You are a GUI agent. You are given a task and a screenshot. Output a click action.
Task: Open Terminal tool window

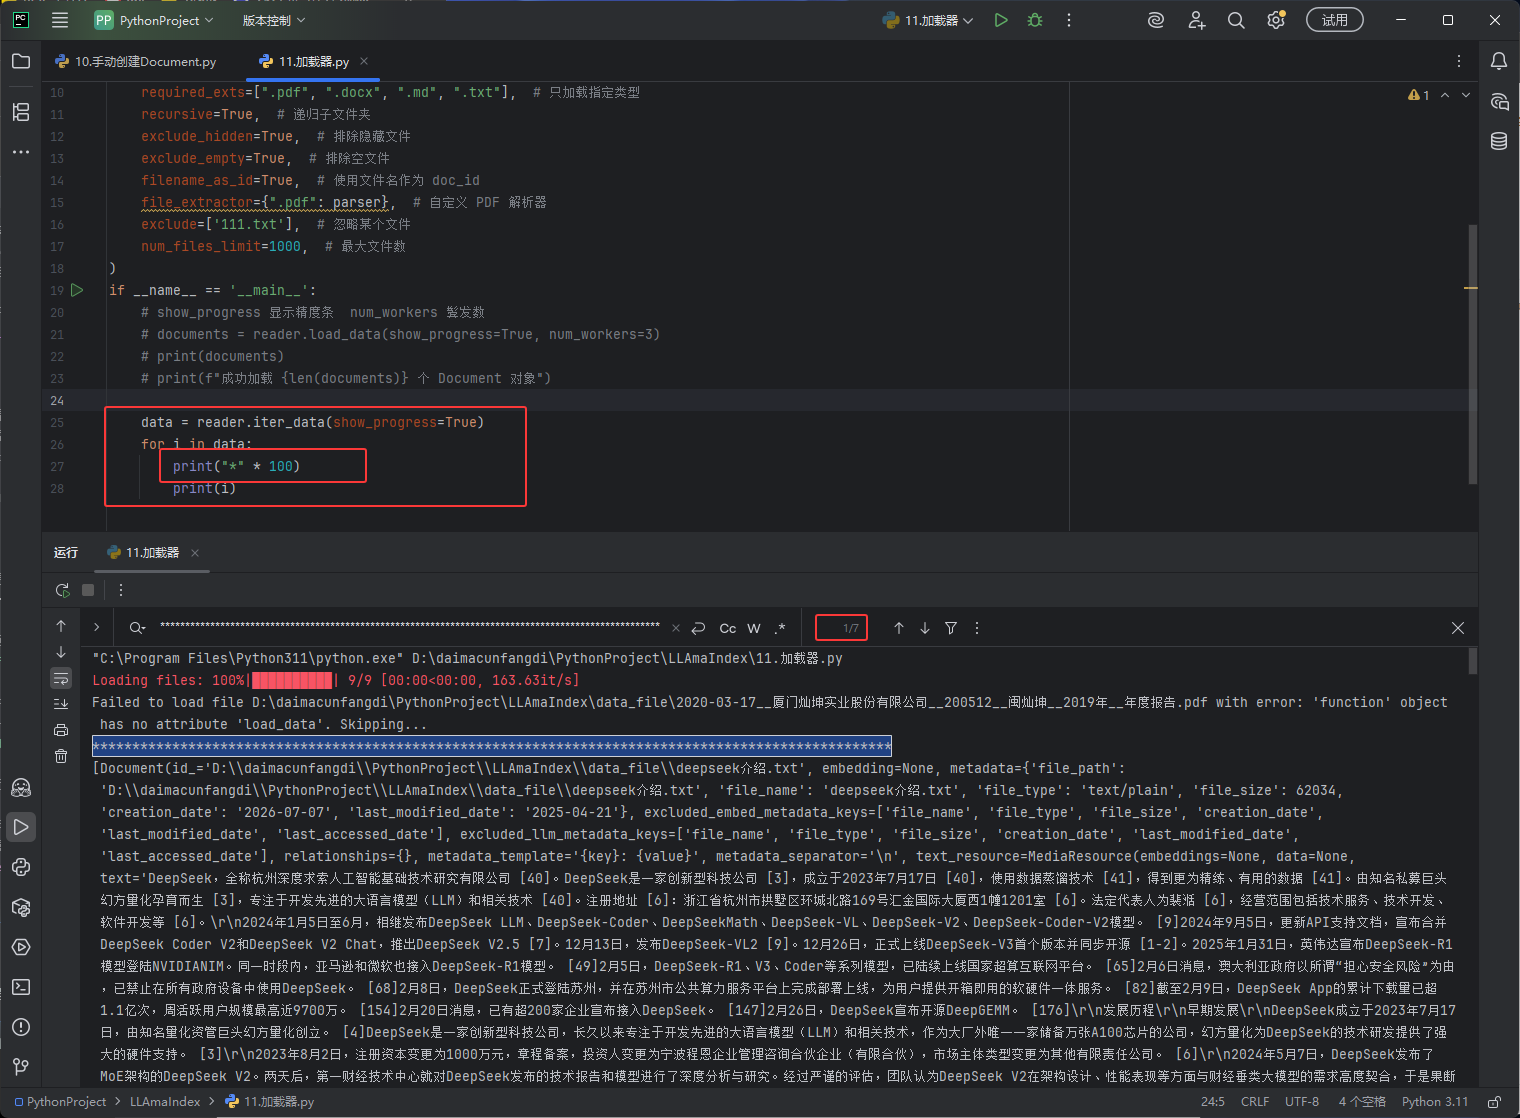(x=21, y=987)
